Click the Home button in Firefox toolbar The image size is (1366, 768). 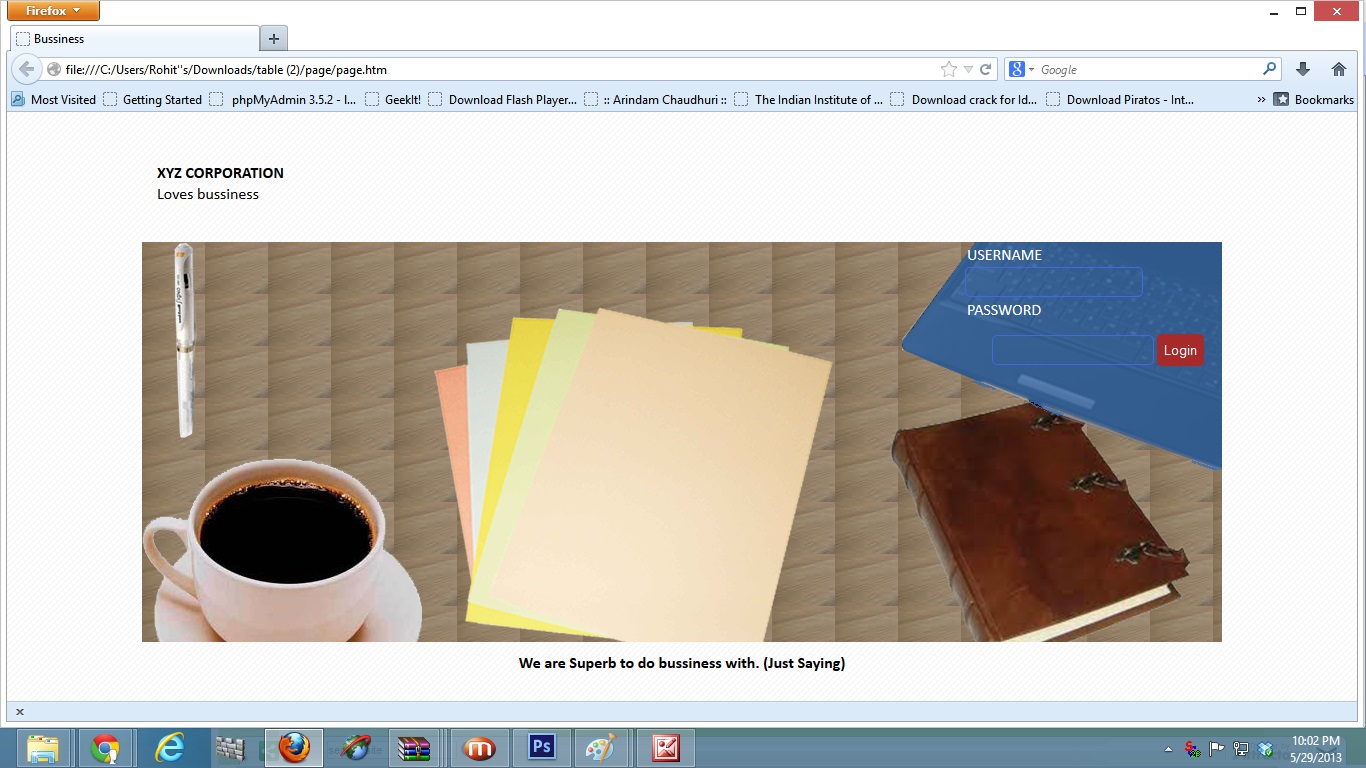click(x=1338, y=69)
